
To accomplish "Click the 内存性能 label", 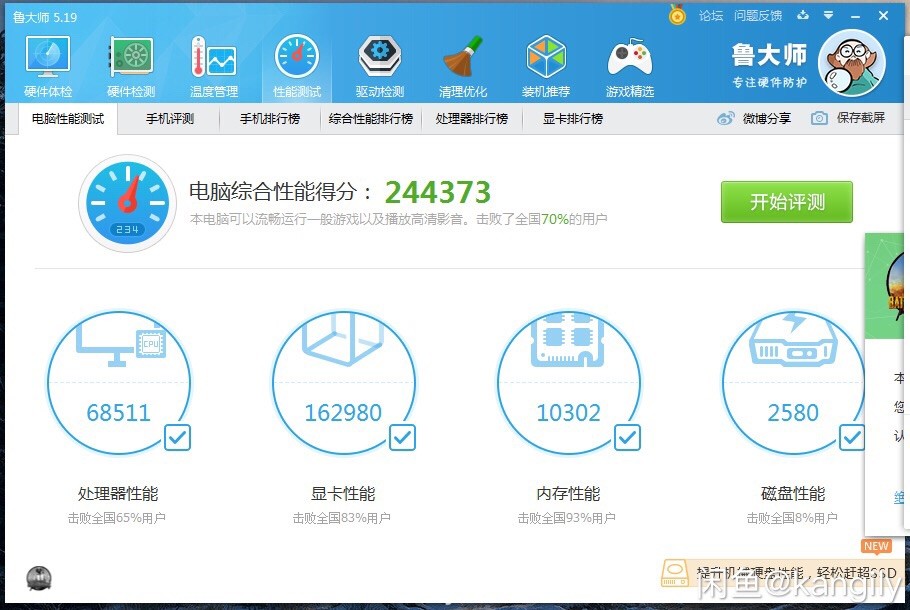I will [x=568, y=493].
